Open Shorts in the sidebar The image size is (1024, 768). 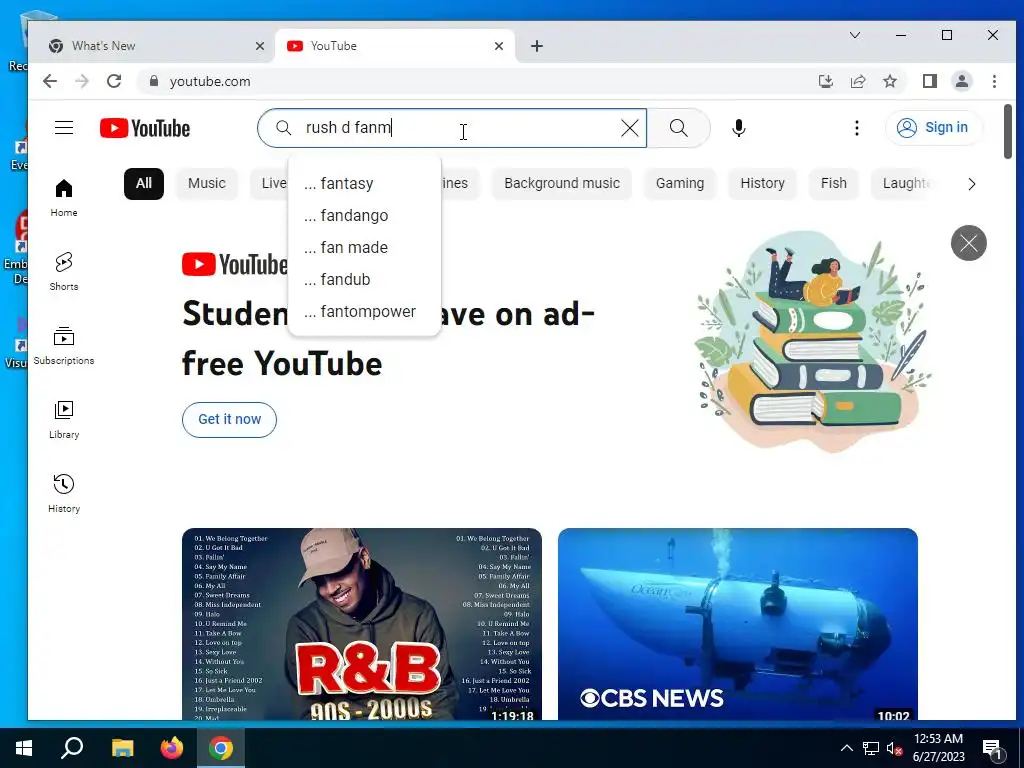(64, 272)
